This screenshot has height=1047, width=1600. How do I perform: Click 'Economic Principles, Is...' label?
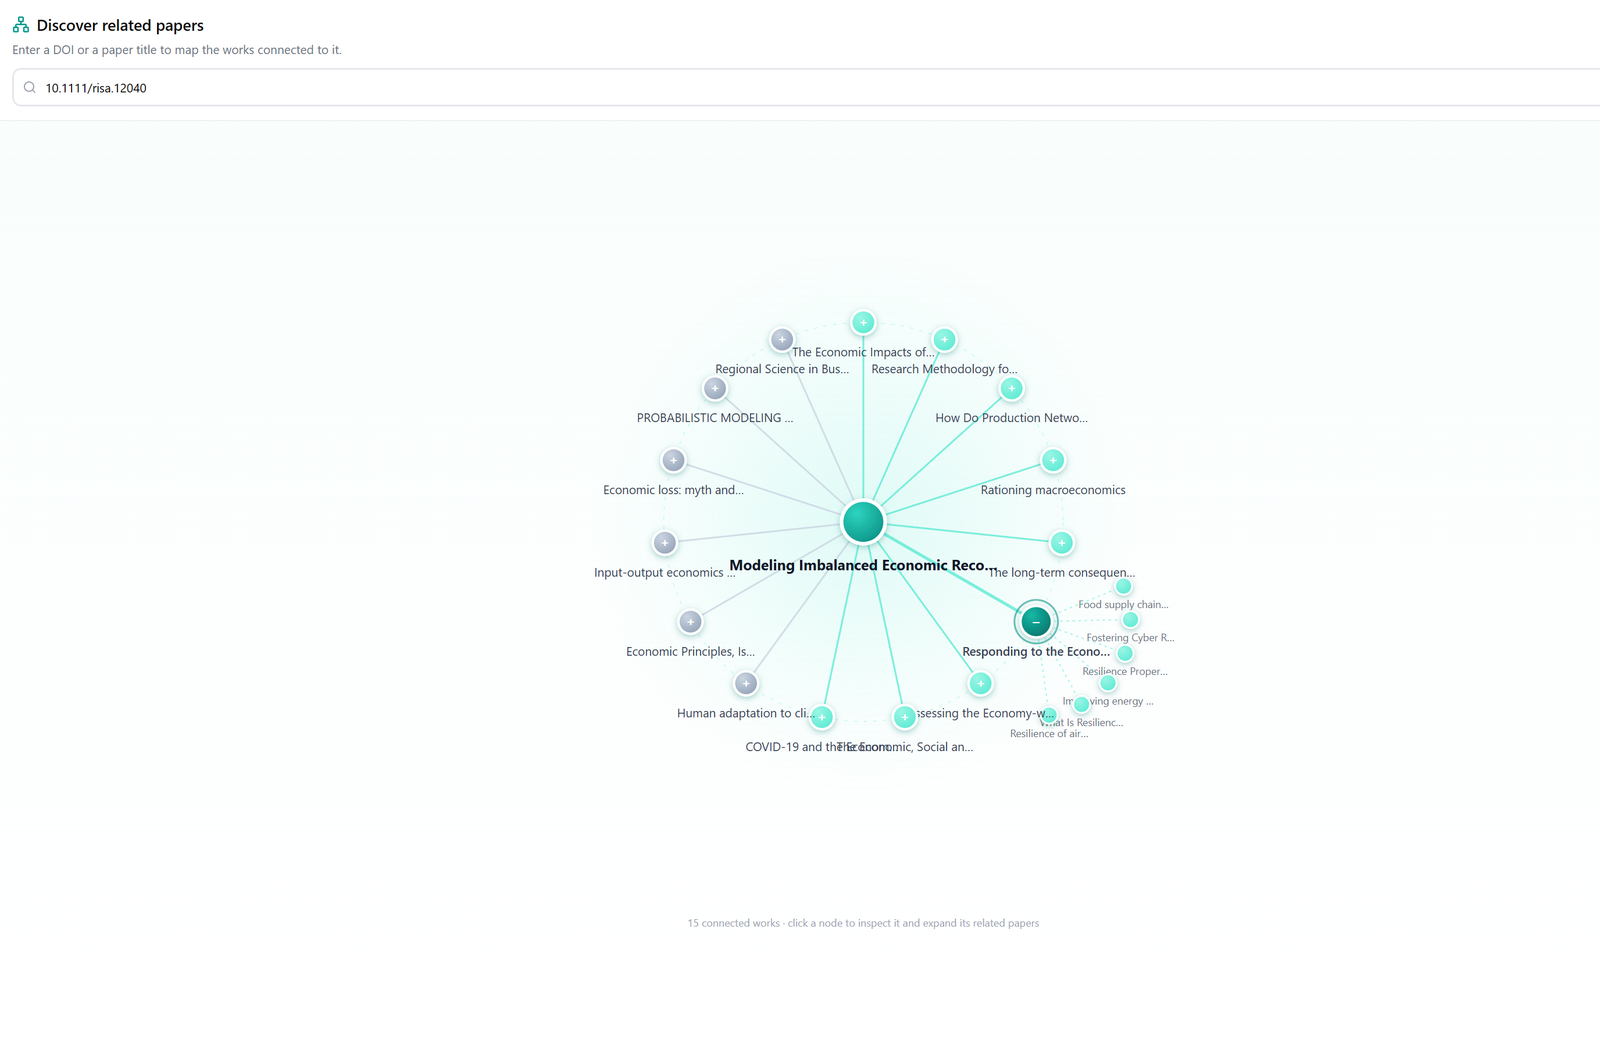pyautogui.click(x=690, y=652)
